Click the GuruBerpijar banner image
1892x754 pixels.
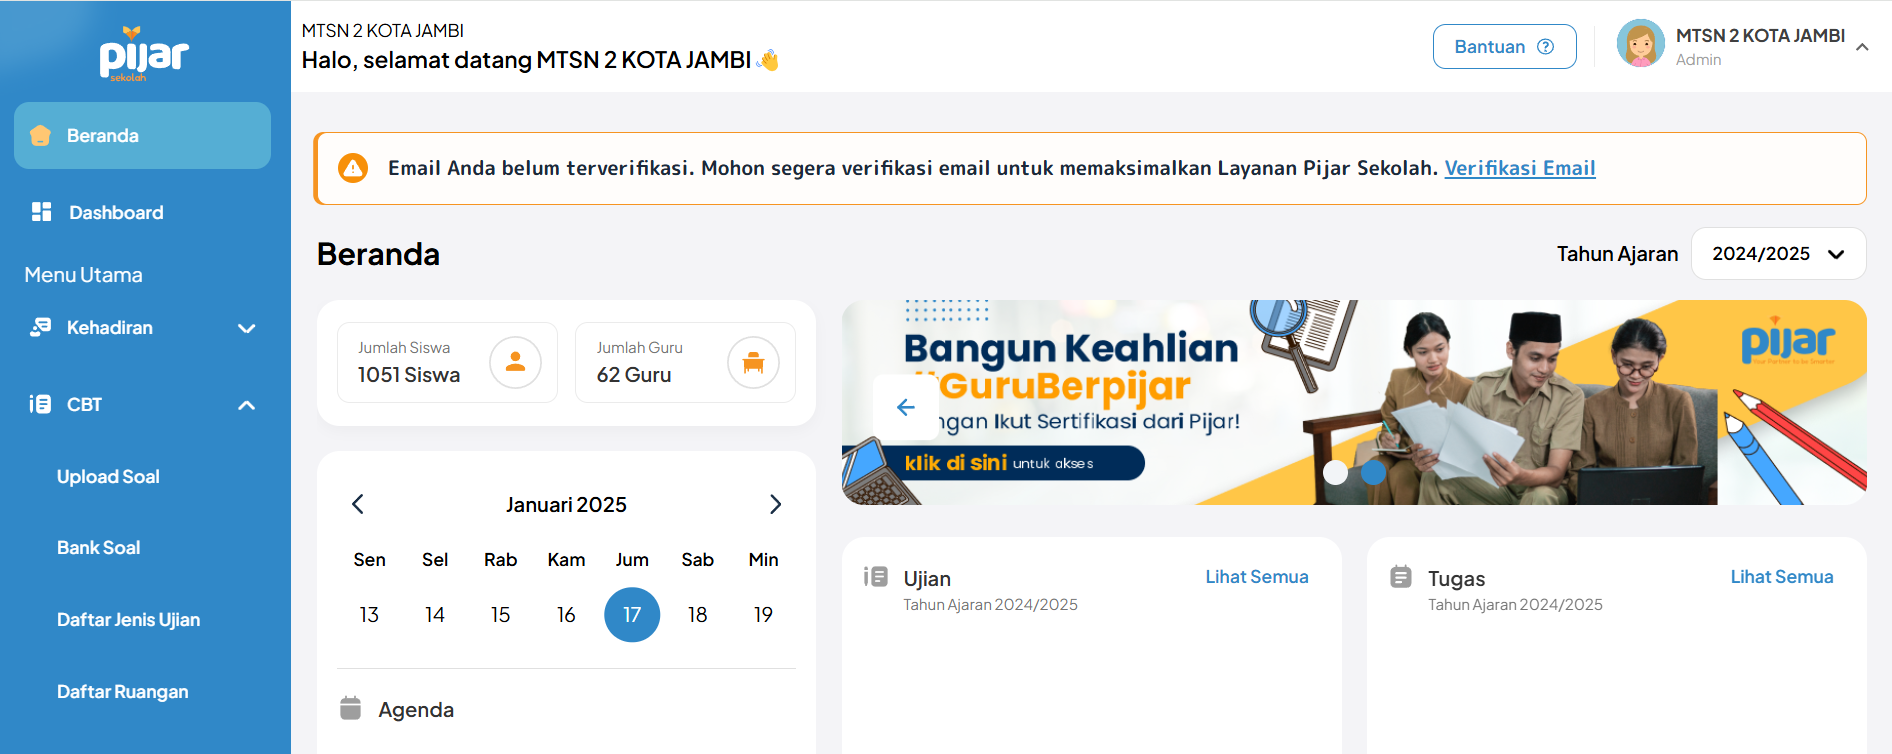pos(1354,402)
